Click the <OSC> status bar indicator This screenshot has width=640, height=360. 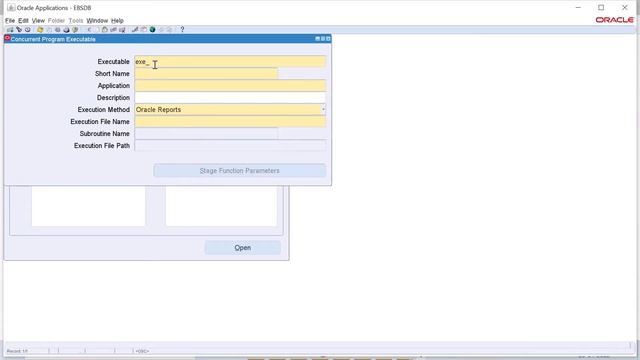pos(142,351)
